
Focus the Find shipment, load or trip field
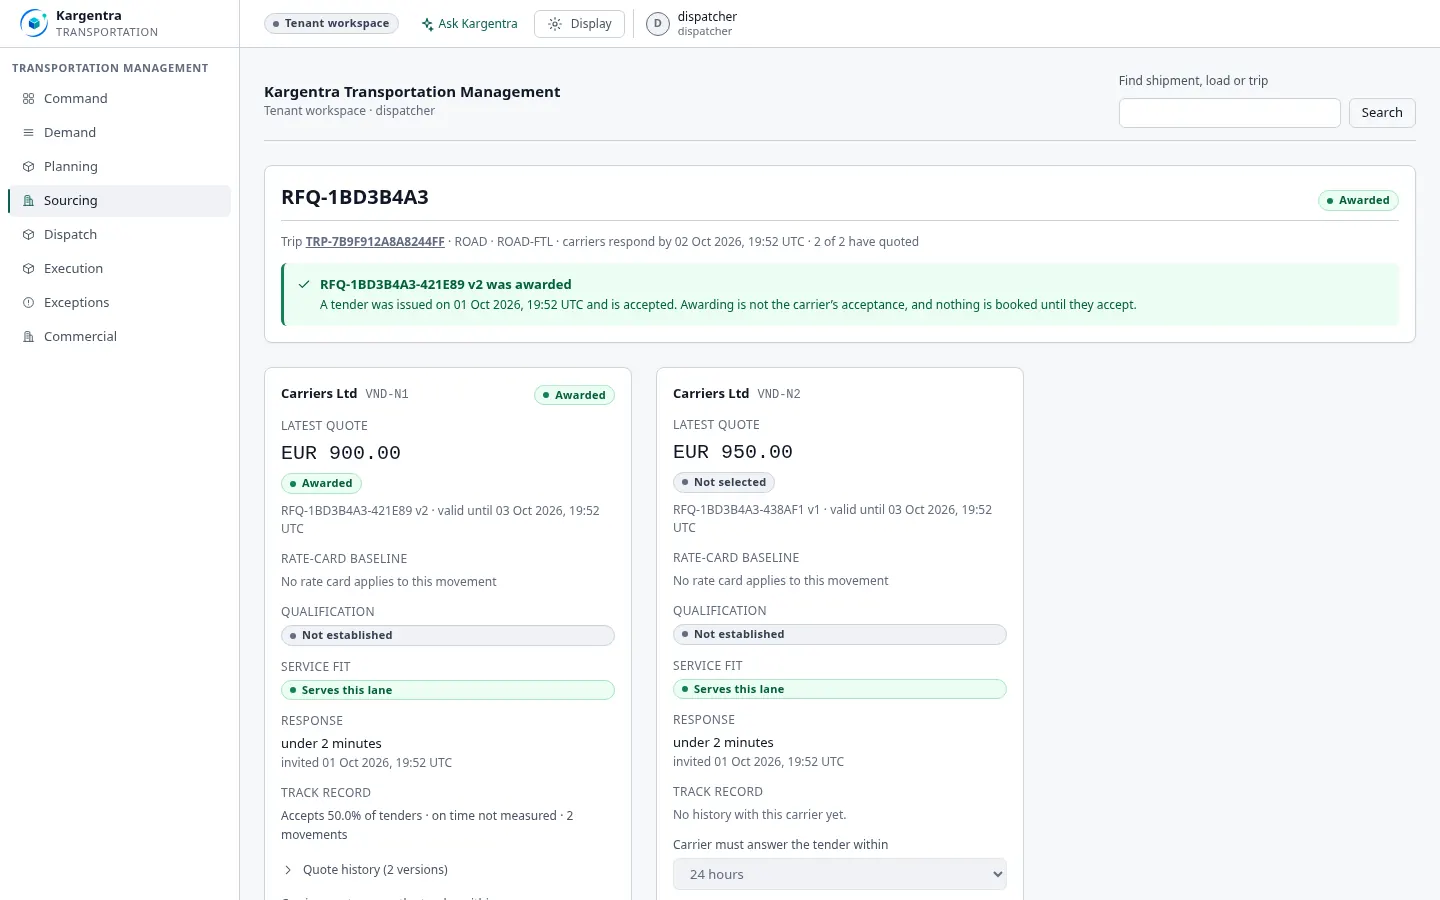[1229, 113]
